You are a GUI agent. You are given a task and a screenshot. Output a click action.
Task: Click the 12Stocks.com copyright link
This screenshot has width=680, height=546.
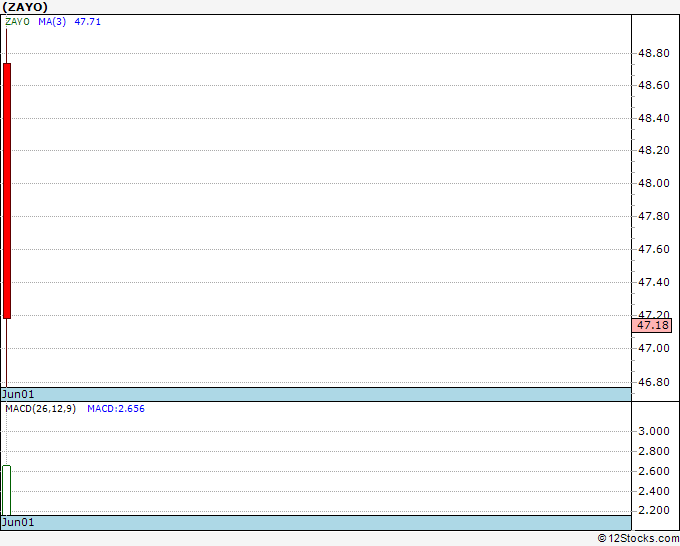click(638, 538)
